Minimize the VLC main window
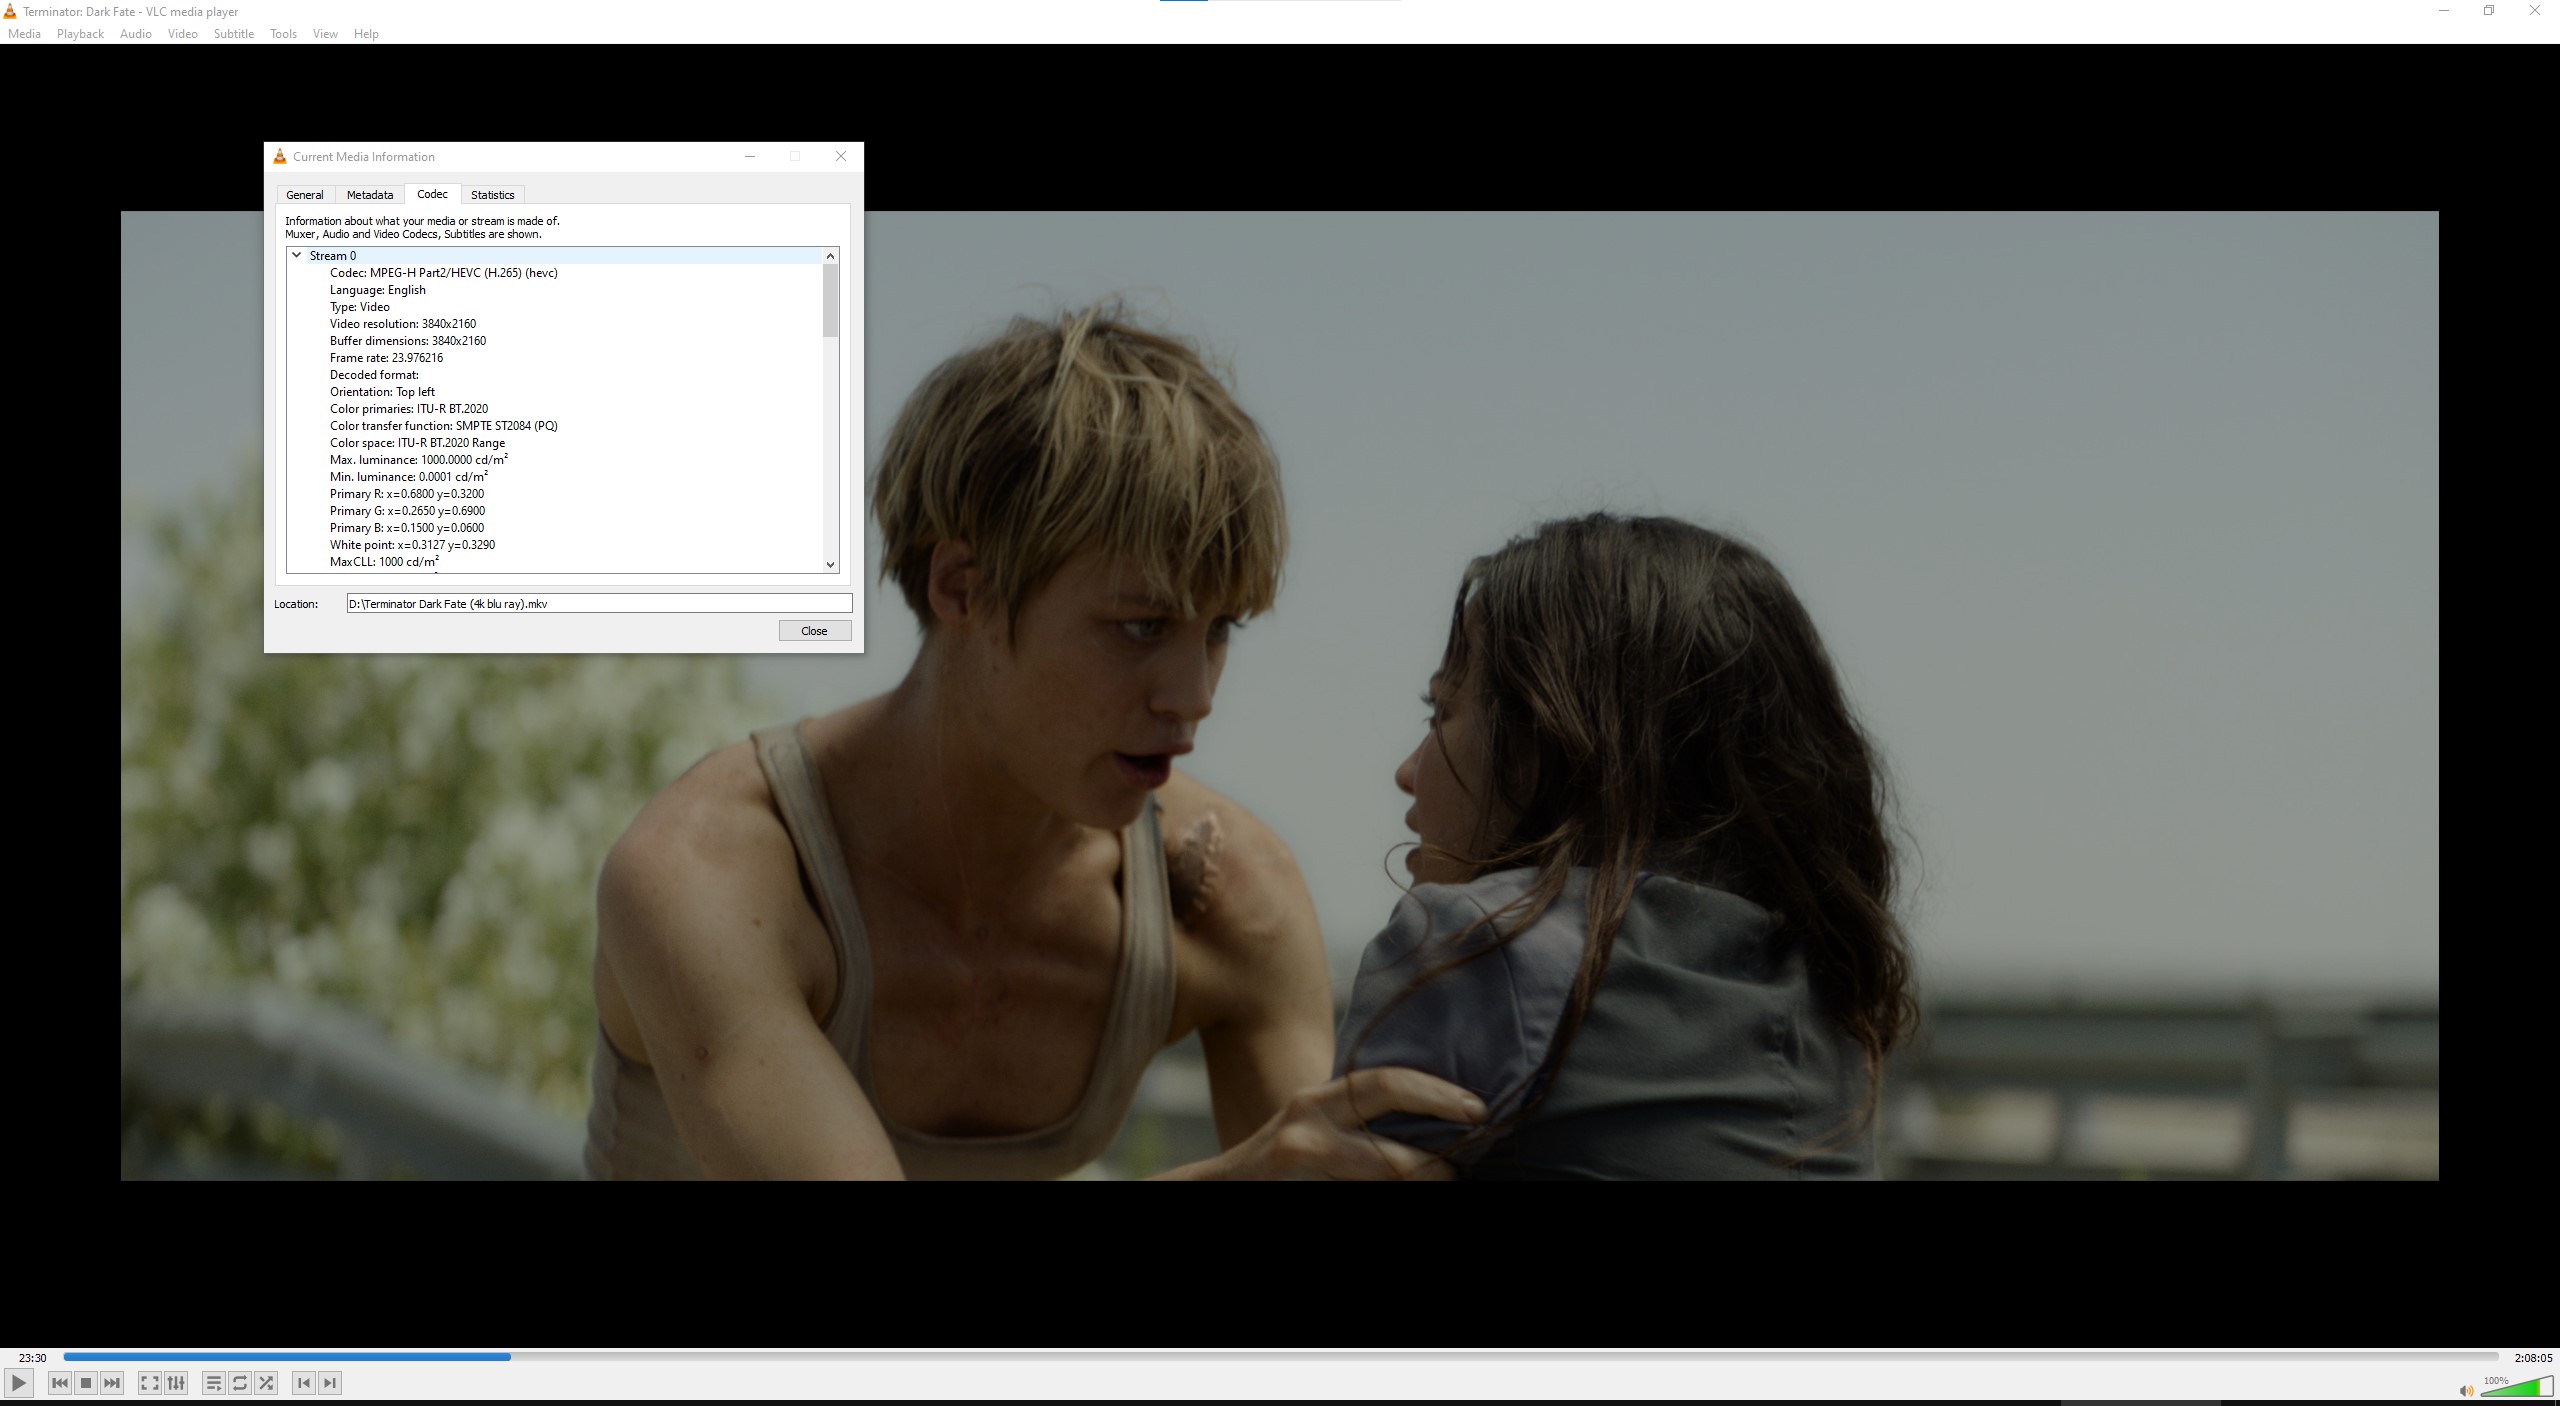This screenshot has width=2560, height=1406. point(2443,11)
